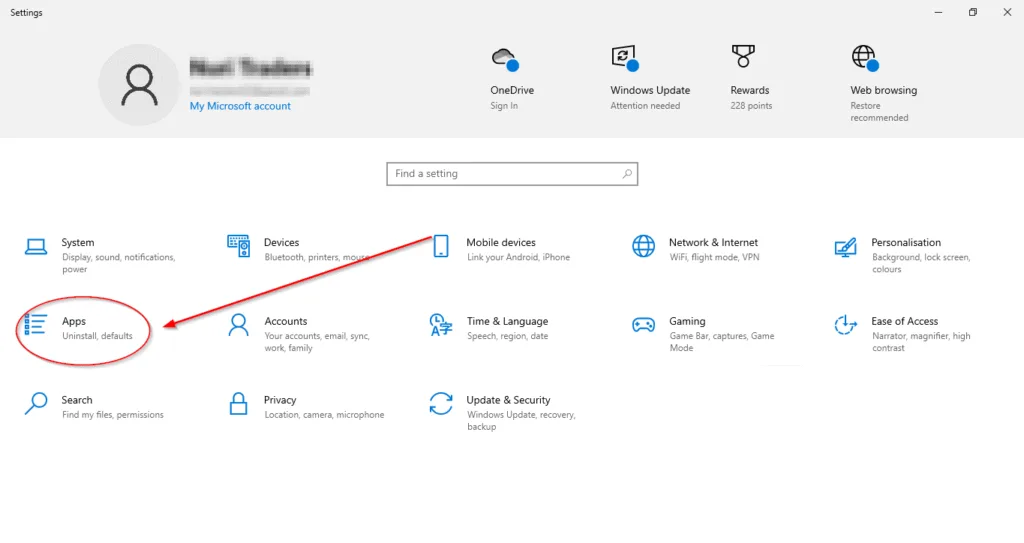Open Time & Language icon
Image resolution: width=1024 pixels, height=543 pixels.
pos(441,325)
